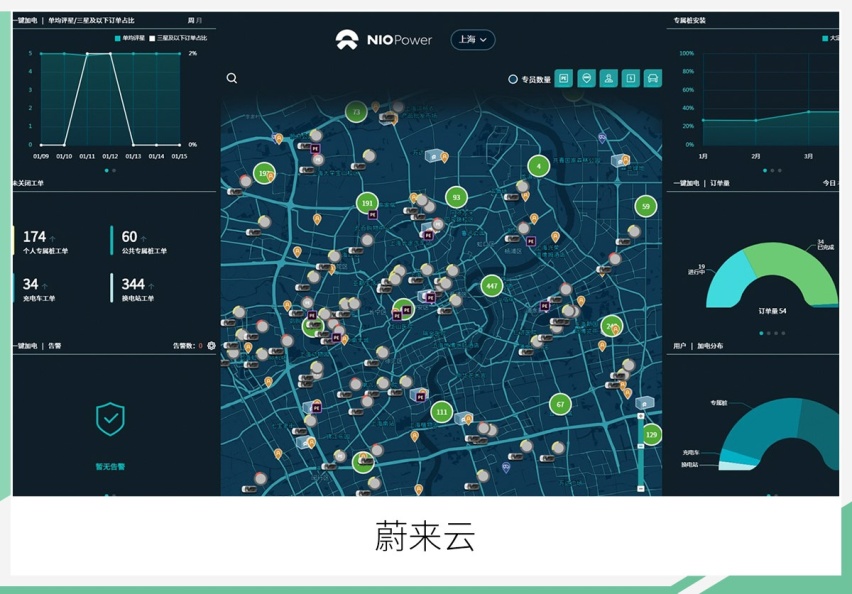Click the 暂无告警 status text

(110, 466)
